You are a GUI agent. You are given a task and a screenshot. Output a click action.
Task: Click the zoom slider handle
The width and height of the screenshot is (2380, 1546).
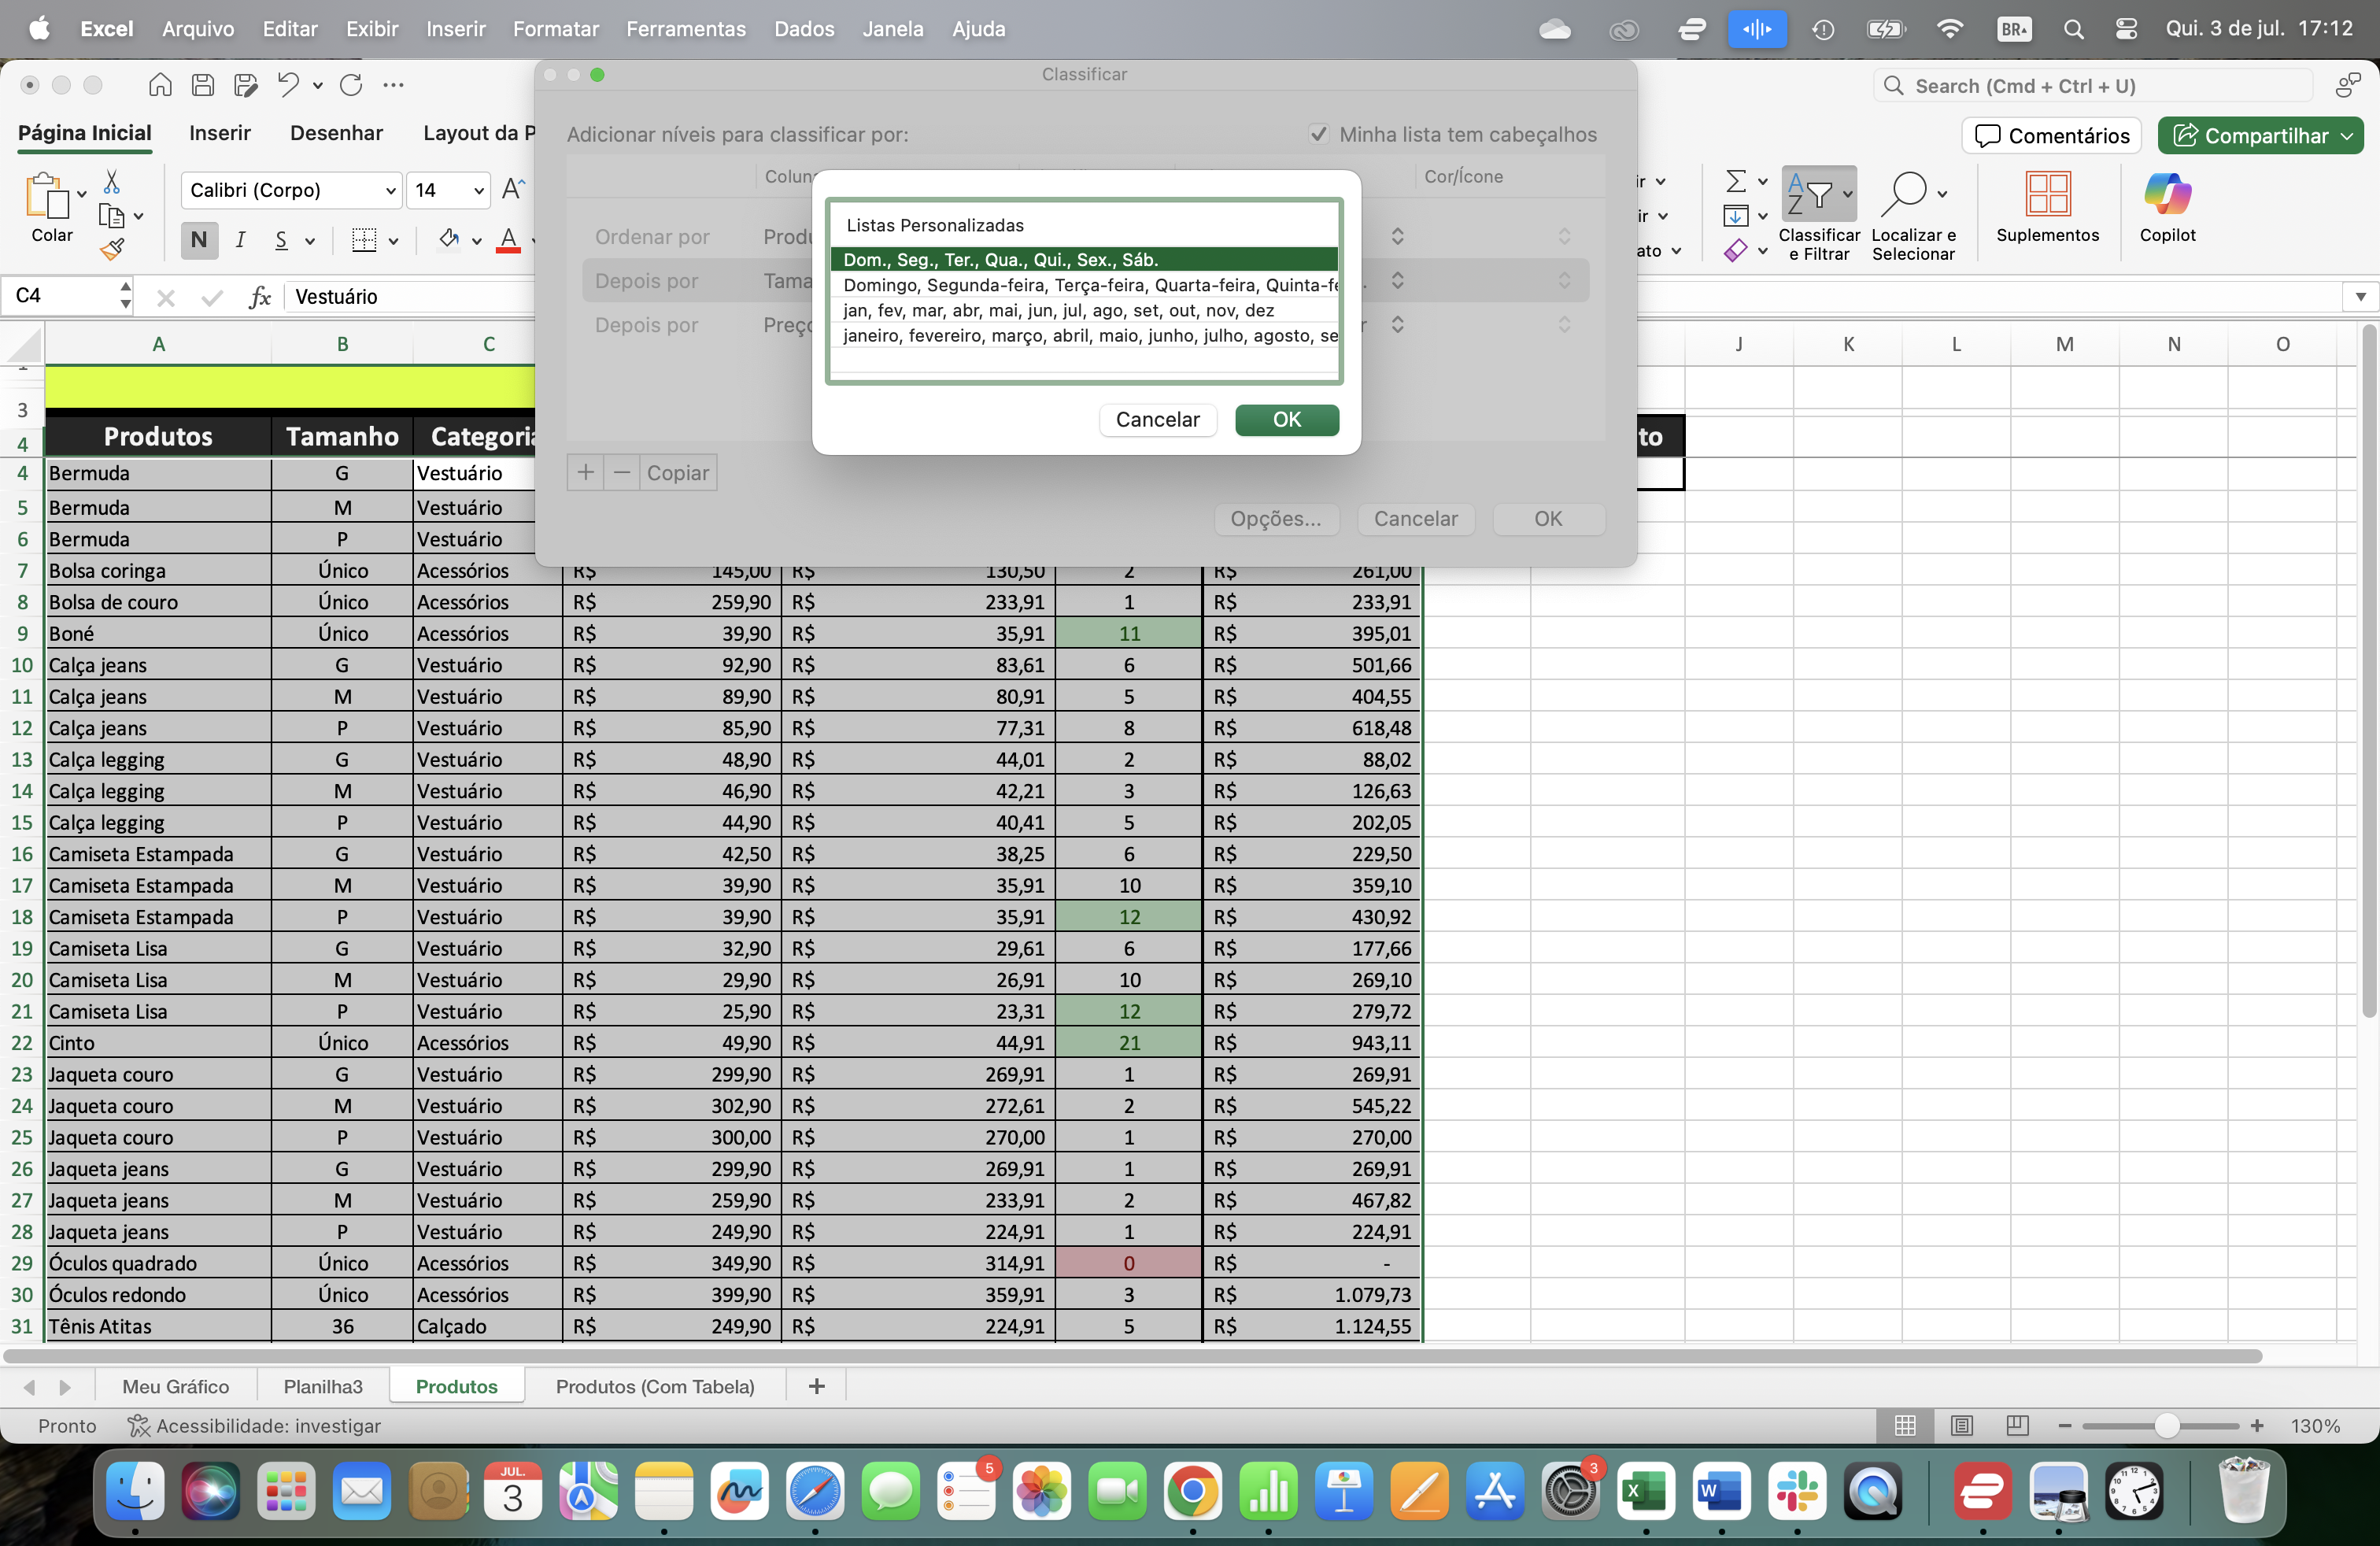coord(2166,1426)
